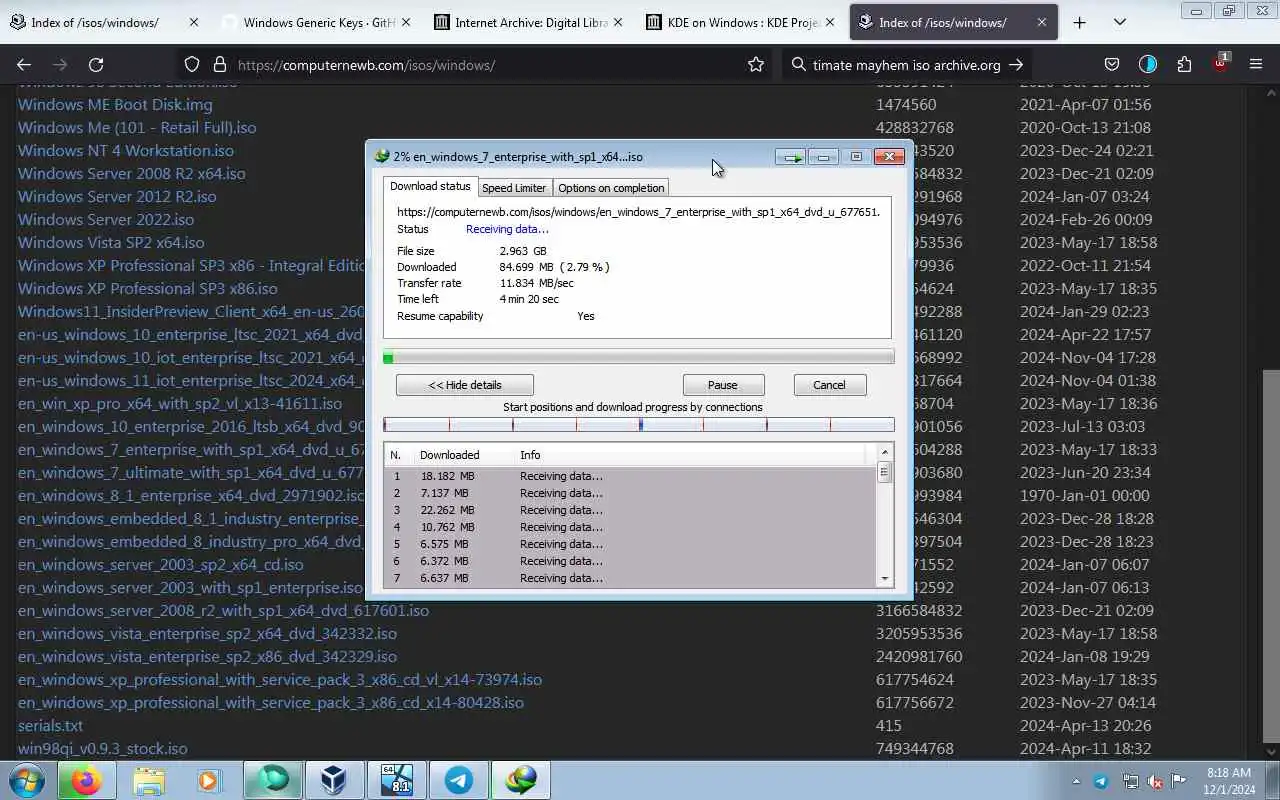Open the Action Center flag icon

[x=1179, y=781]
